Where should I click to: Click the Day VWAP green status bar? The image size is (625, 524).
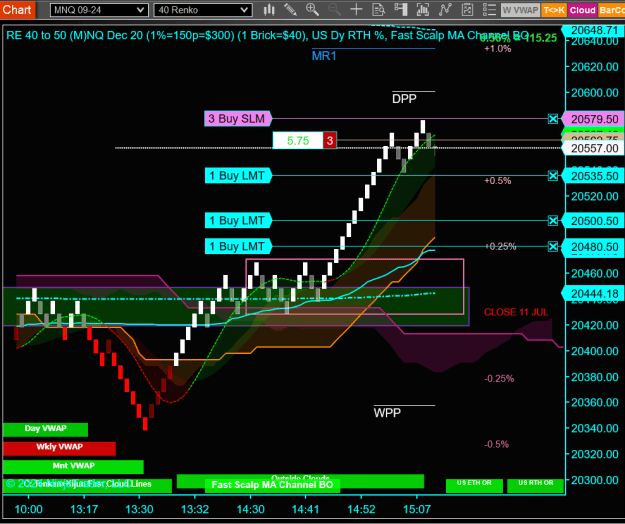pyautogui.click(x=45, y=429)
